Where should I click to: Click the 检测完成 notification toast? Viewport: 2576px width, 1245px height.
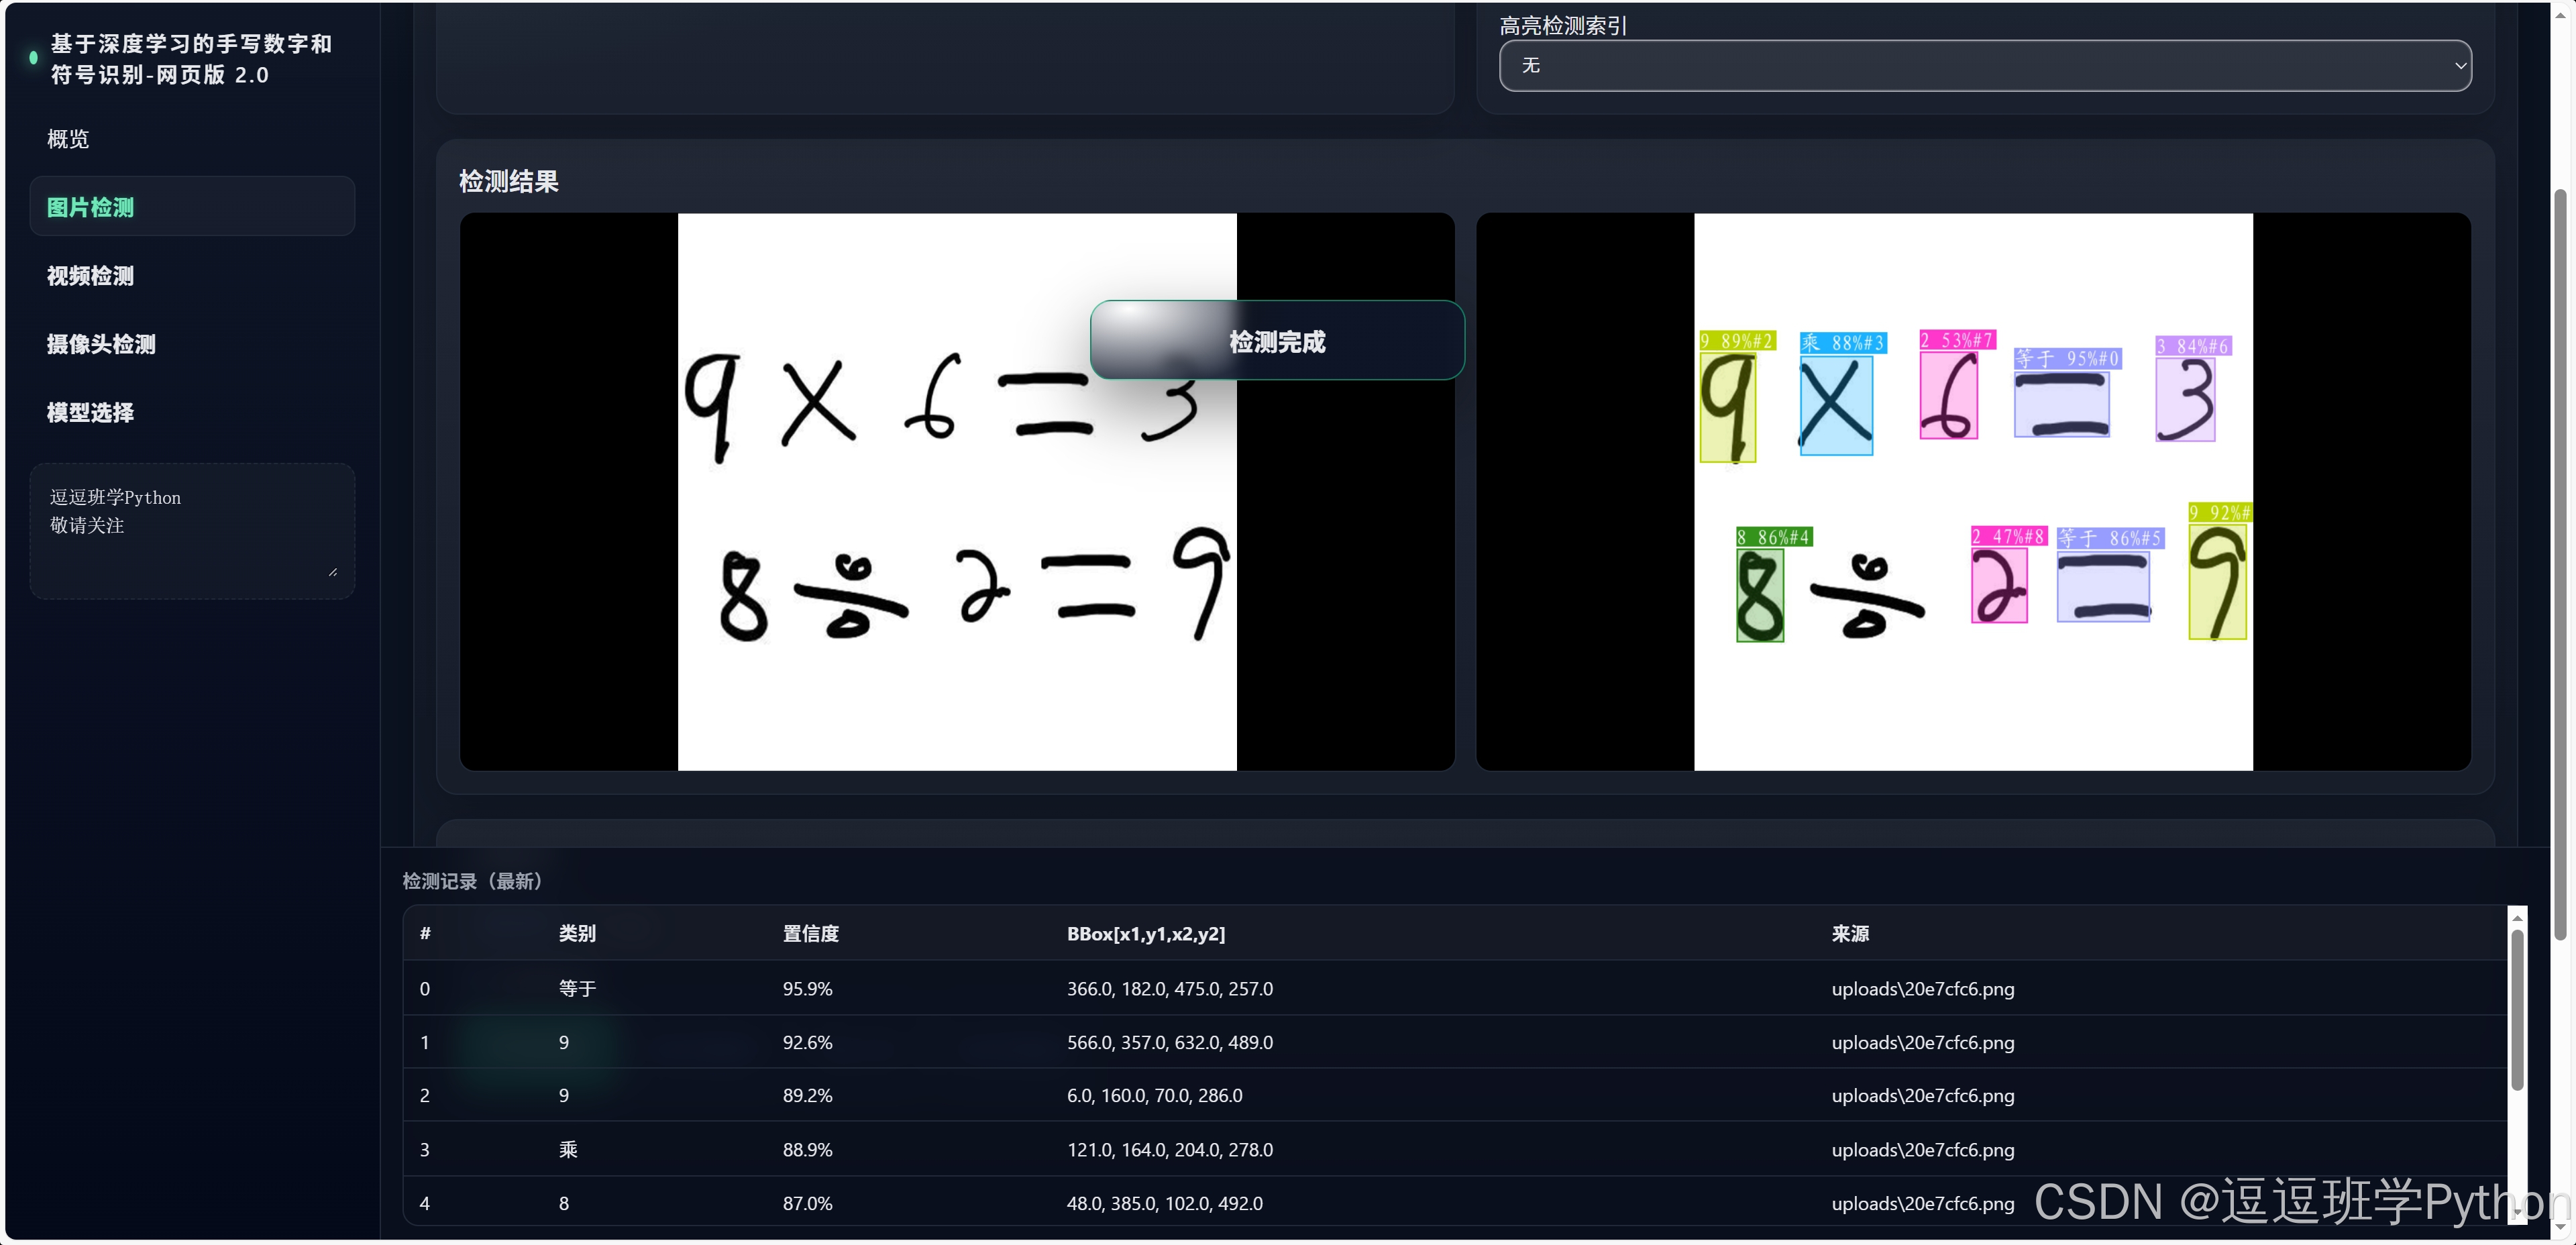click(x=1277, y=341)
